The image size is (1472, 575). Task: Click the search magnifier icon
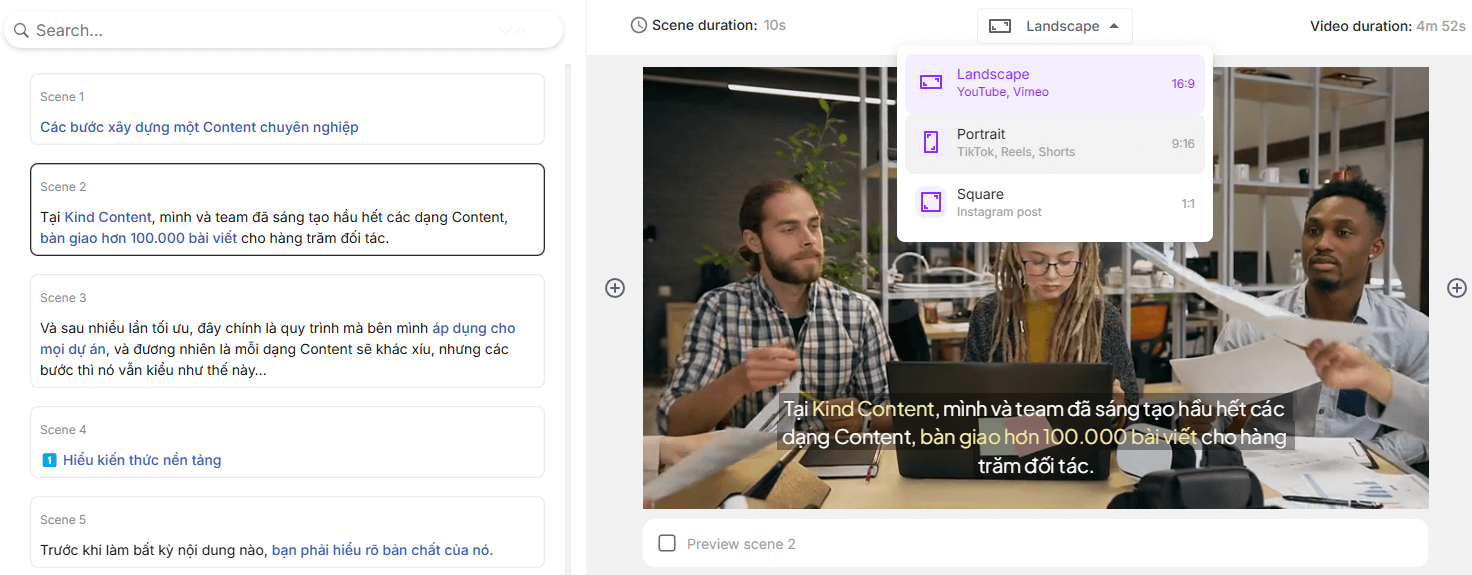21,31
